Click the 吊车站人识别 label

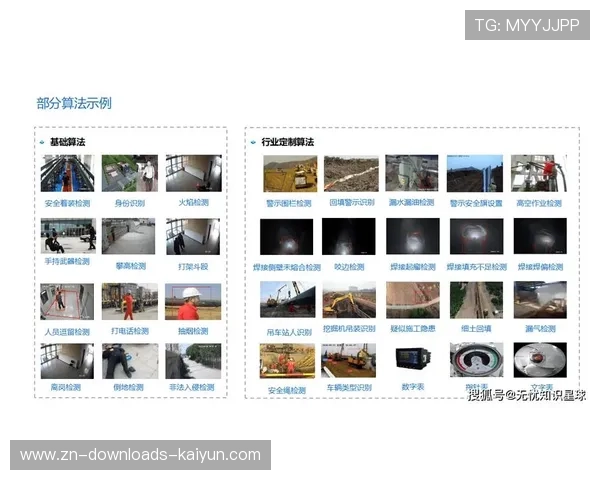(289, 332)
